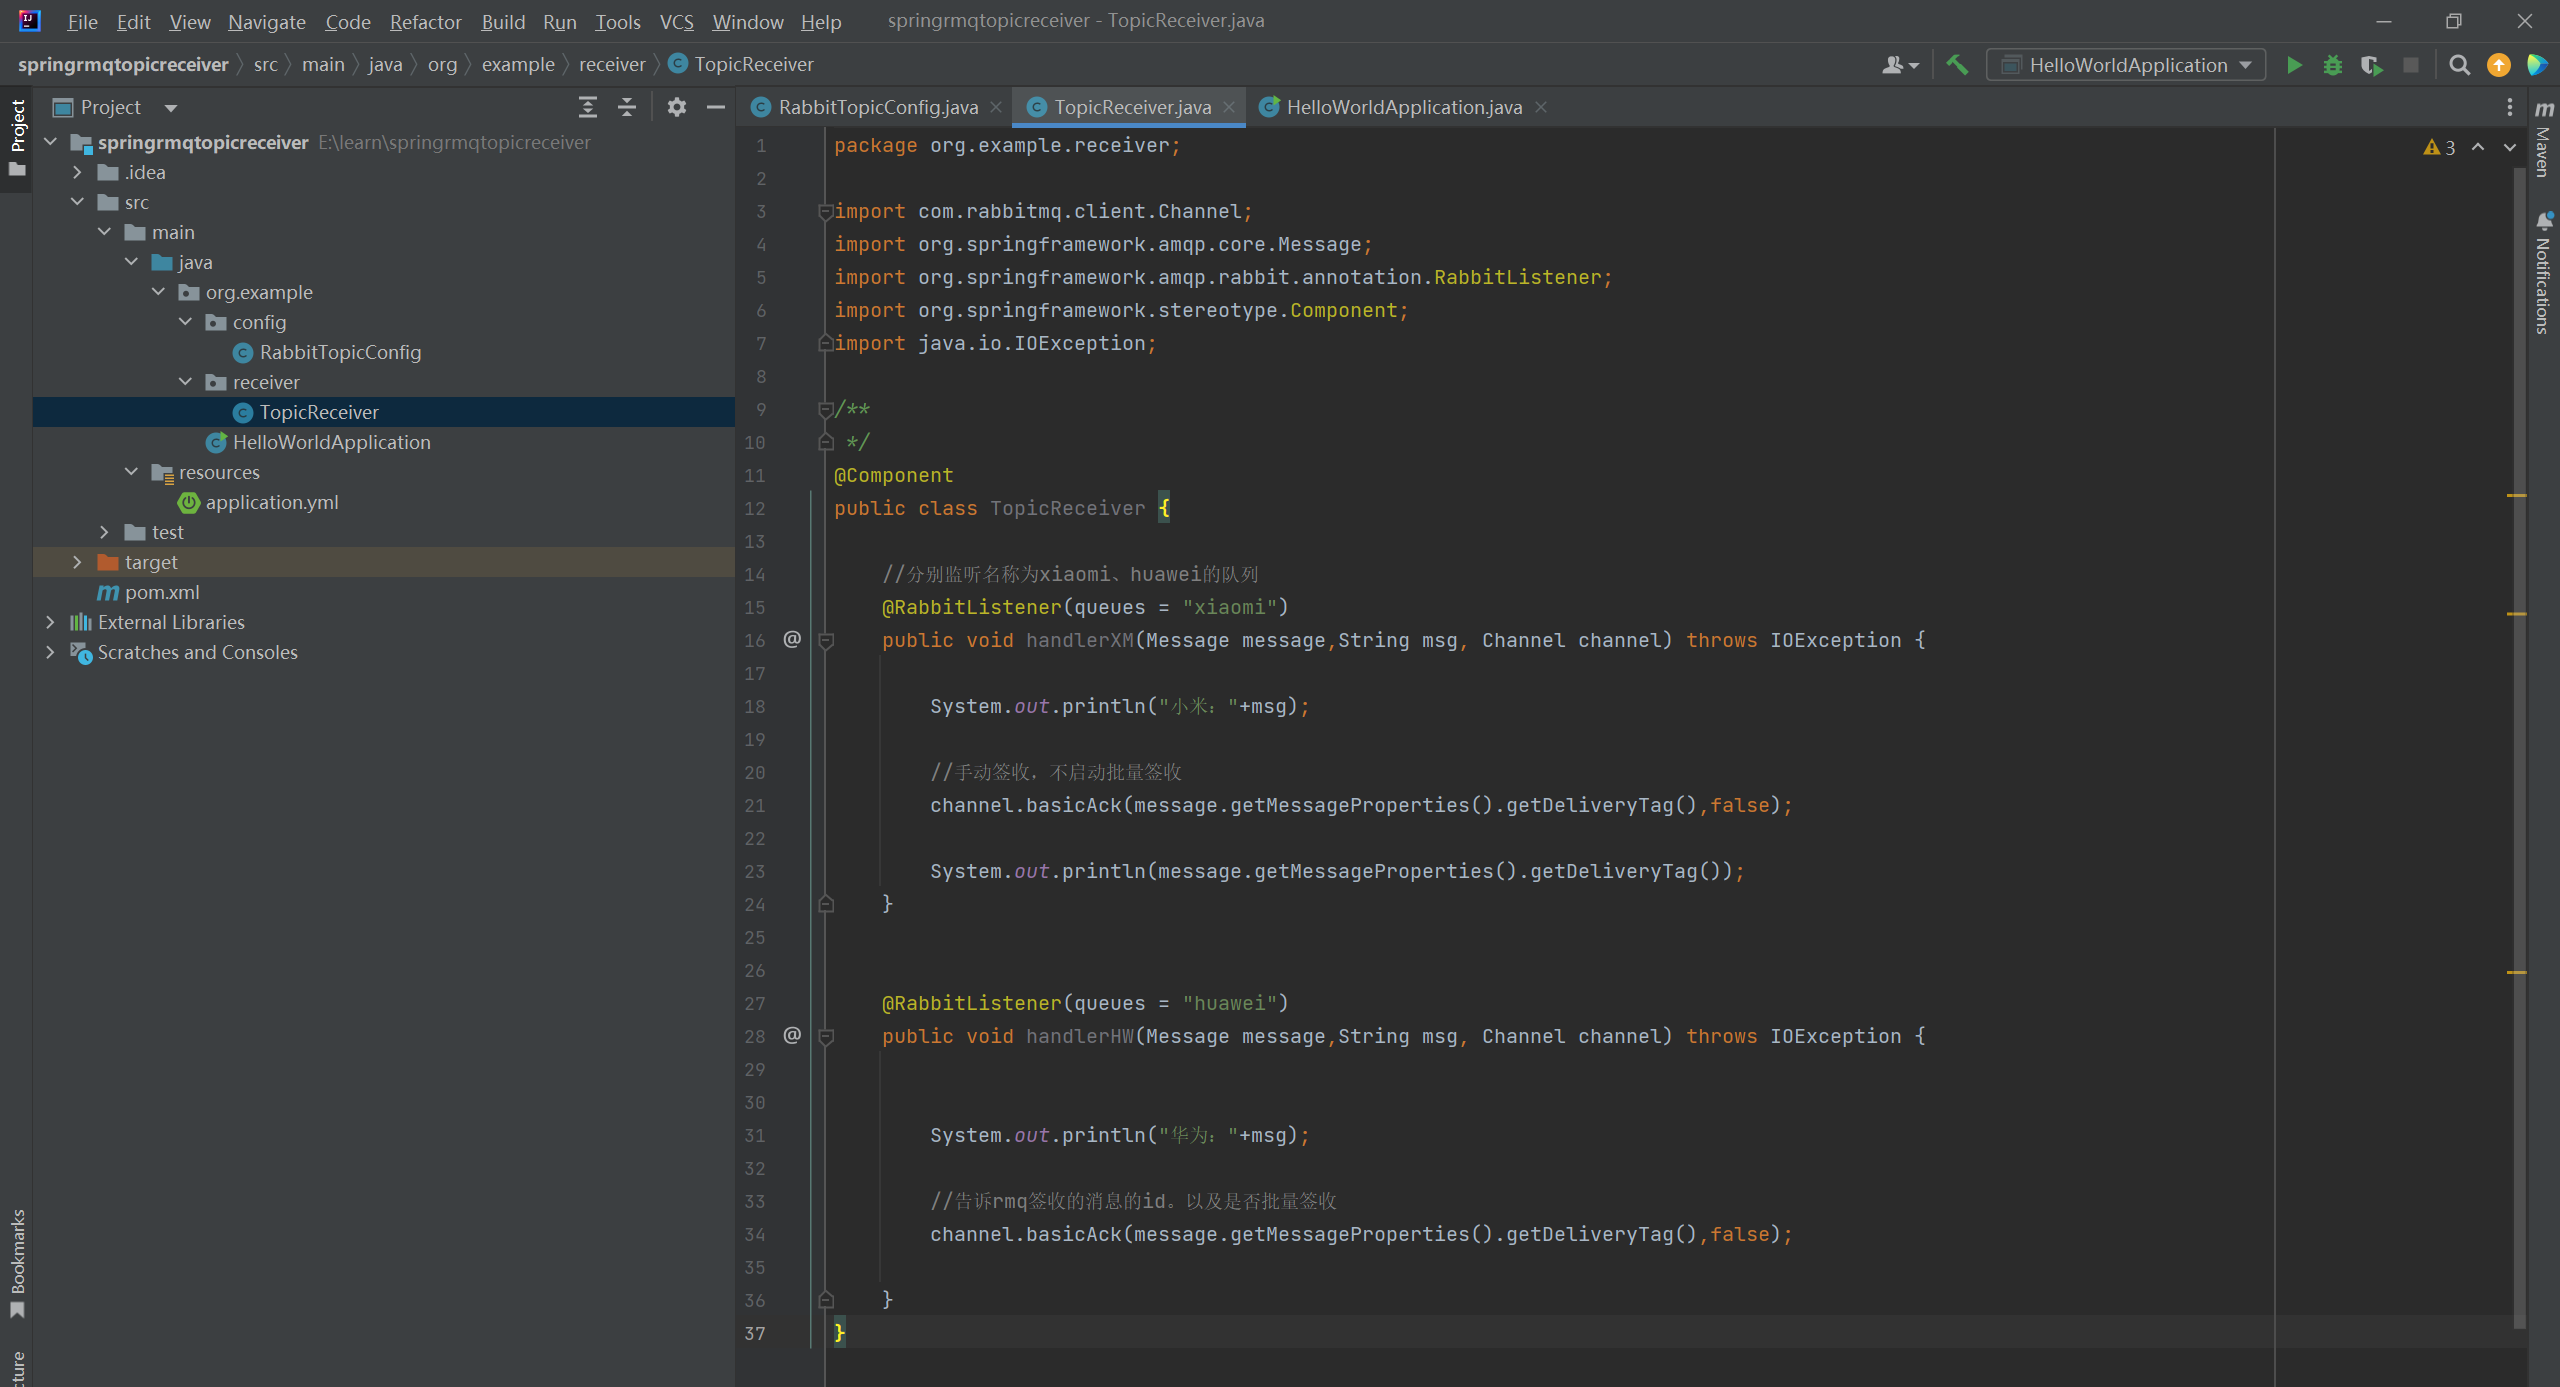Click the example breadcrumb in navigation bar
Image resolution: width=2560 pixels, height=1387 pixels.
coord(517,64)
